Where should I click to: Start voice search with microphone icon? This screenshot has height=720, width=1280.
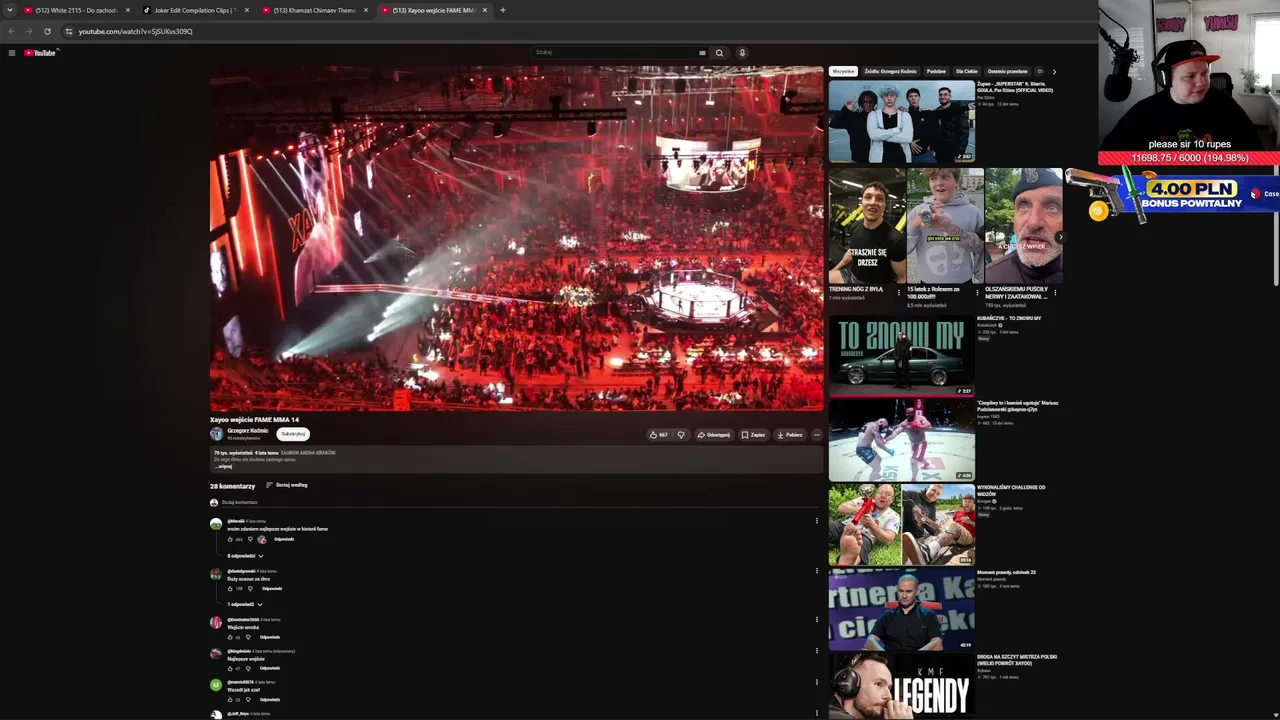click(x=742, y=53)
